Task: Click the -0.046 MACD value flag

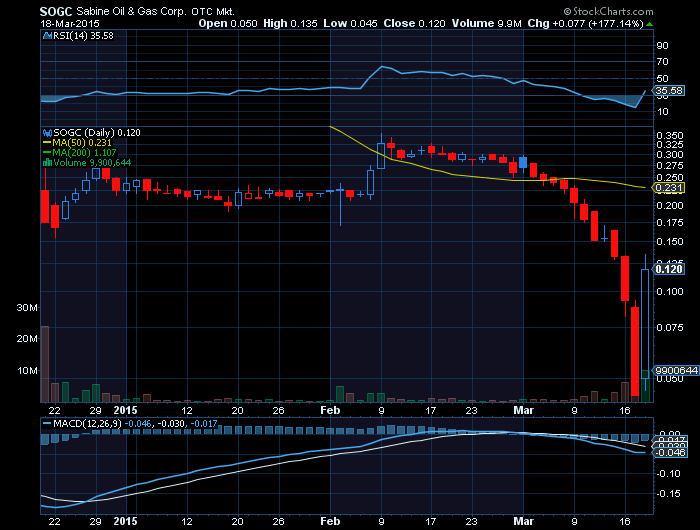Action: tap(669, 453)
